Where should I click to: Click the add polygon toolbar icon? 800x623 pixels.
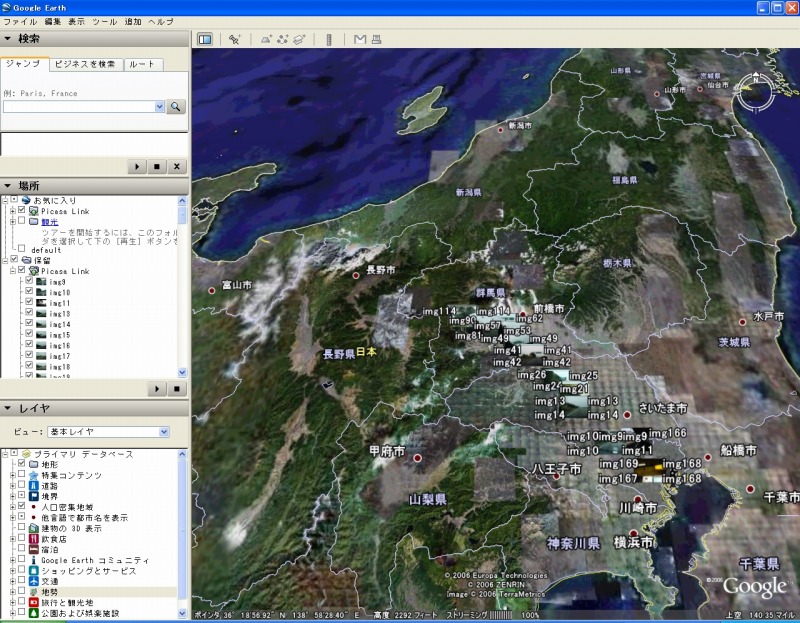click(x=266, y=40)
